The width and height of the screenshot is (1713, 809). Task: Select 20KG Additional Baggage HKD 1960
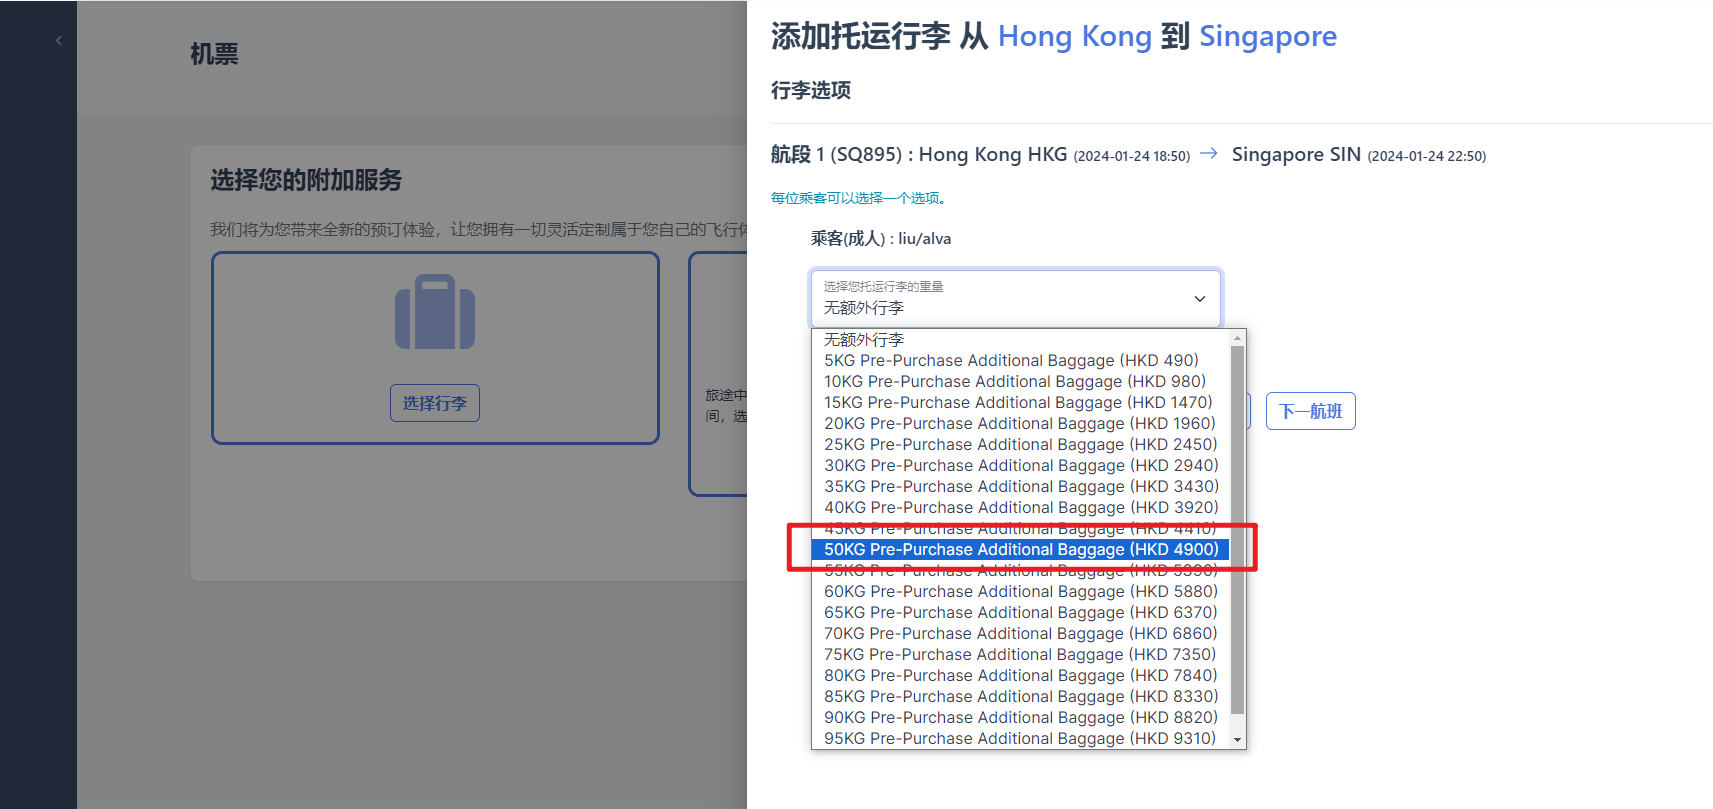[x=1019, y=424]
